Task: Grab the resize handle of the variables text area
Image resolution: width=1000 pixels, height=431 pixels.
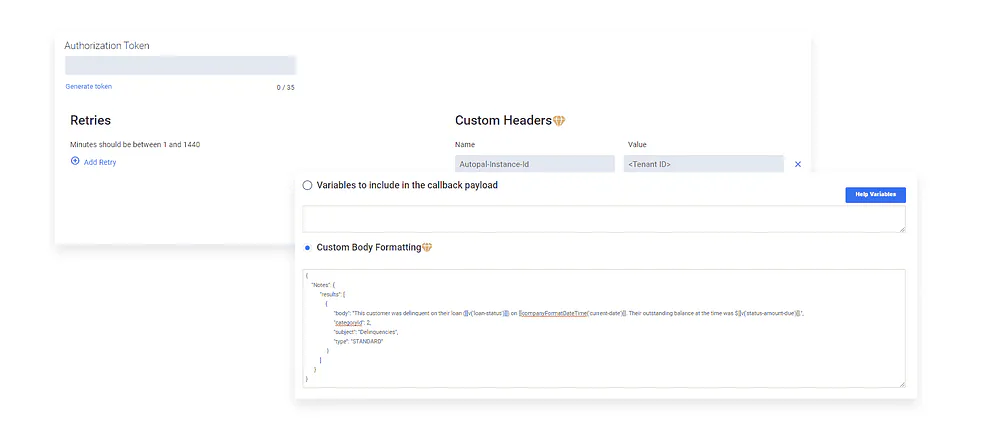Action: point(902,229)
